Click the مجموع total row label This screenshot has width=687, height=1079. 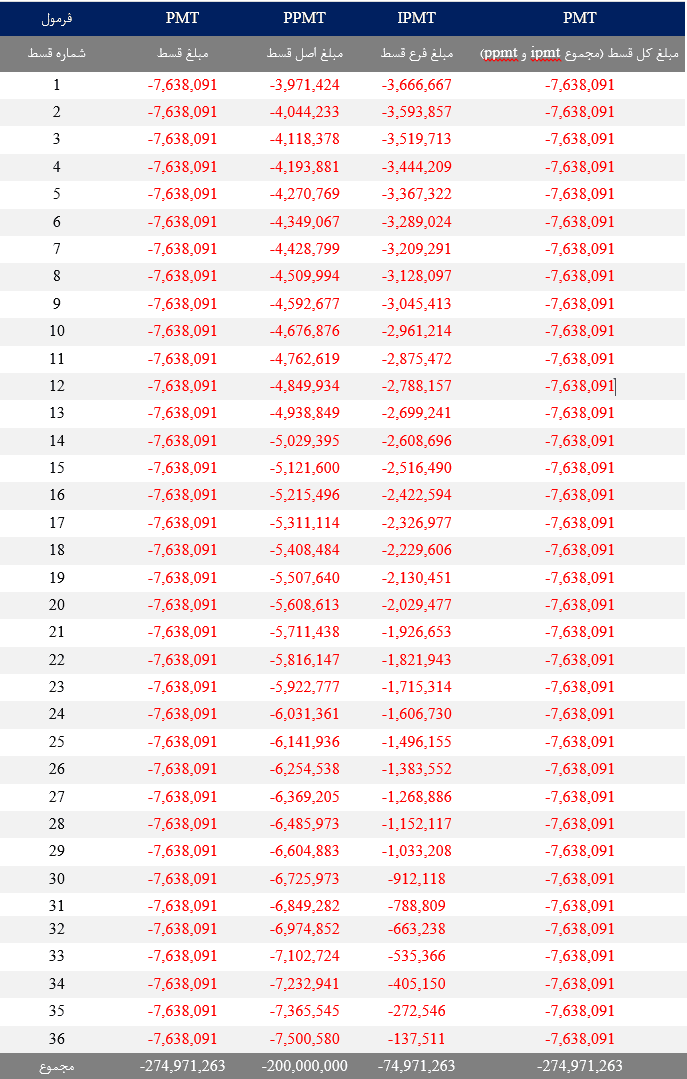click(x=56, y=1067)
